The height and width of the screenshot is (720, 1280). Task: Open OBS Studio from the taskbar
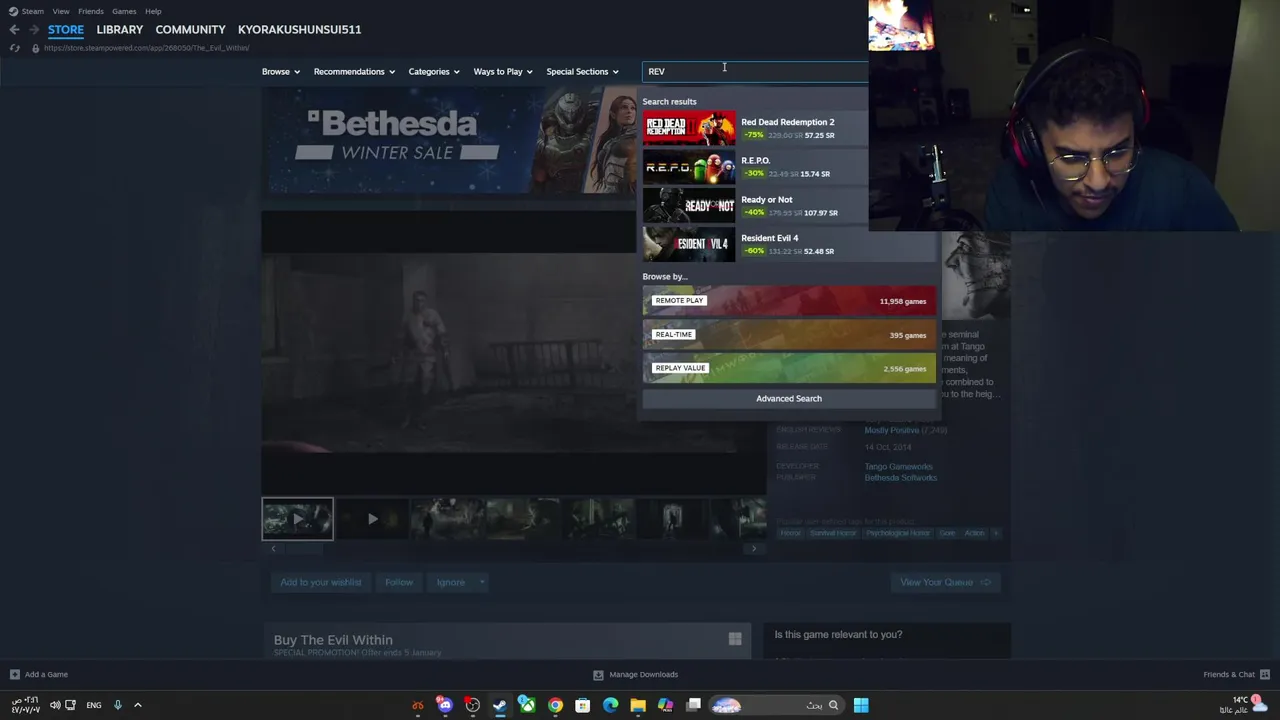(472, 705)
